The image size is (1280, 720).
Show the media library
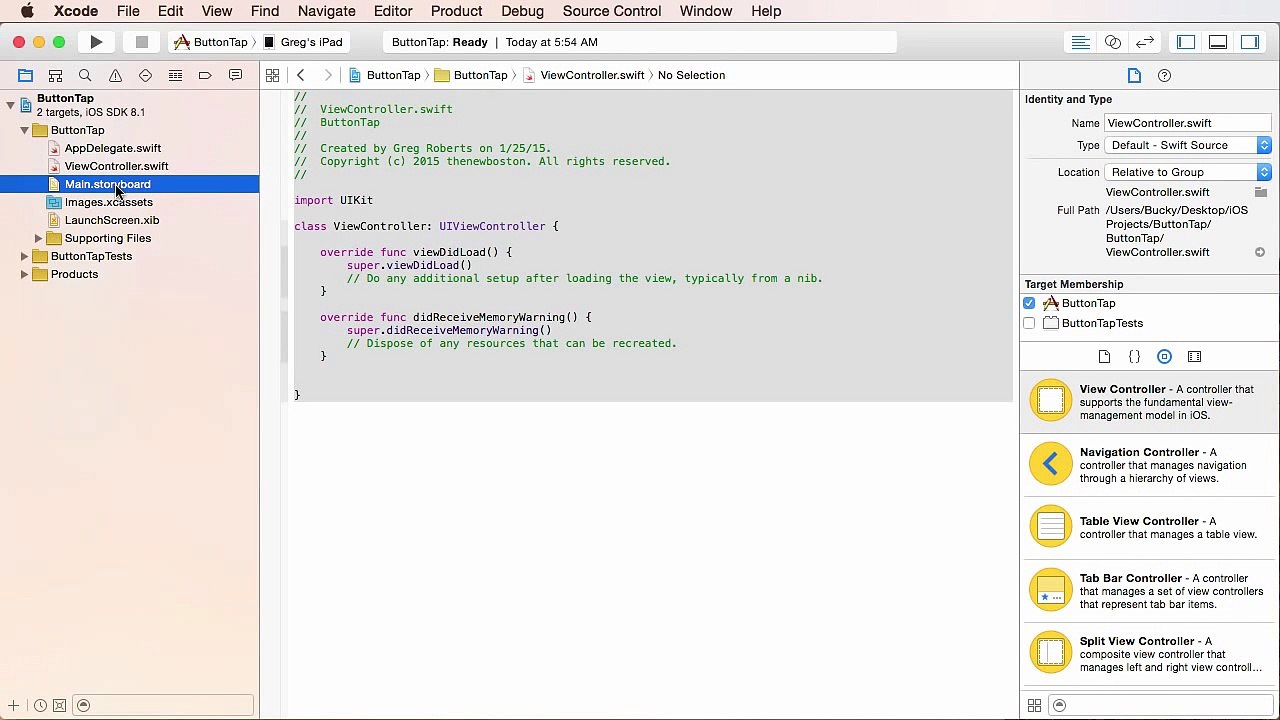[x=1194, y=356]
